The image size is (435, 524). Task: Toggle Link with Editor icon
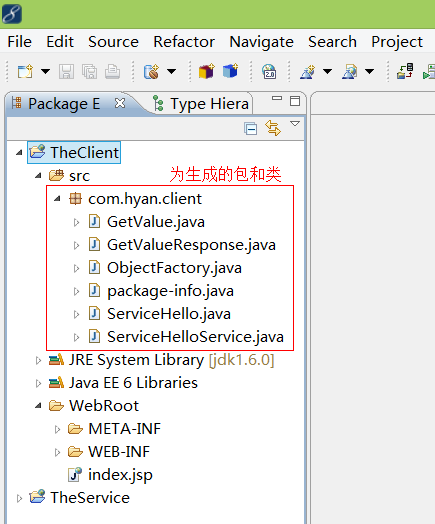click(273, 128)
